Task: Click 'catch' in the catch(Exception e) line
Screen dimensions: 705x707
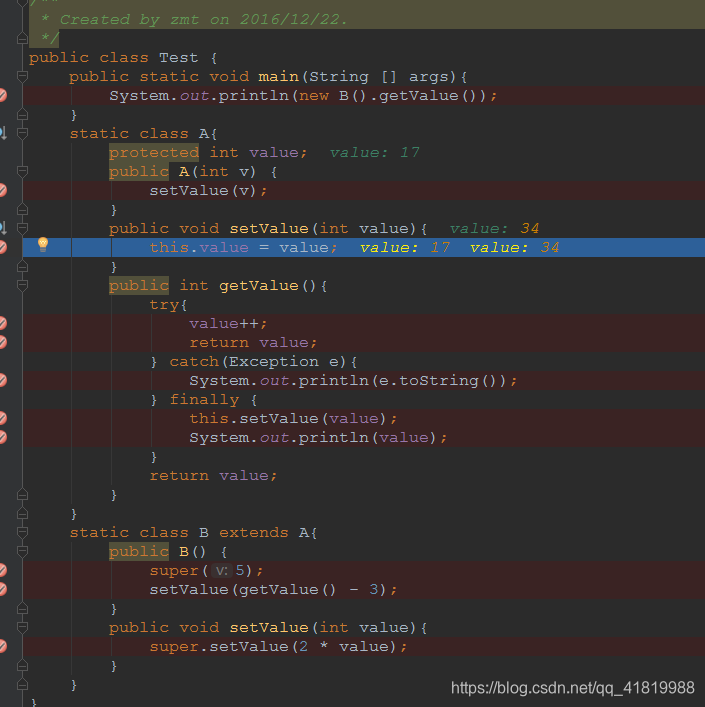Action: pyautogui.click(x=194, y=362)
